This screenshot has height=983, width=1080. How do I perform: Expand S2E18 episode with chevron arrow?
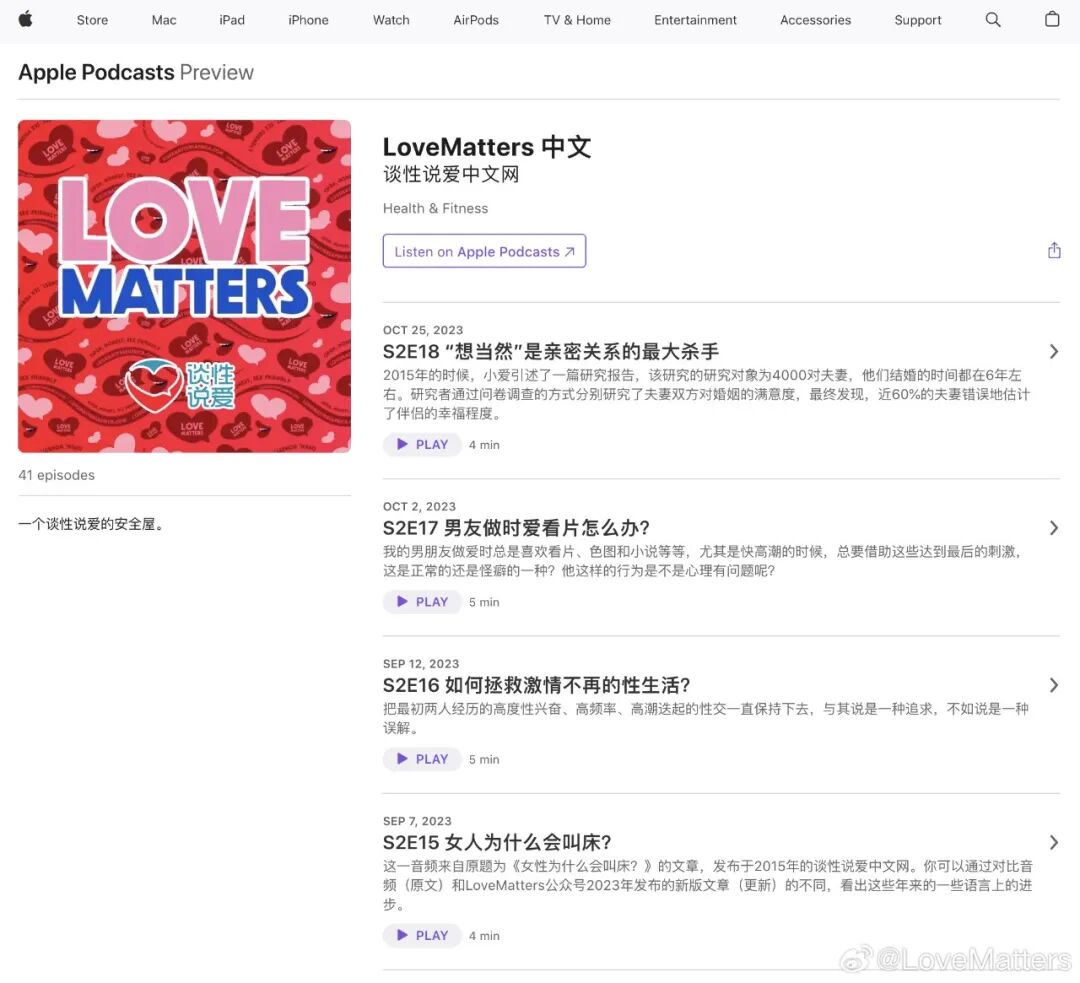tap(1054, 351)
